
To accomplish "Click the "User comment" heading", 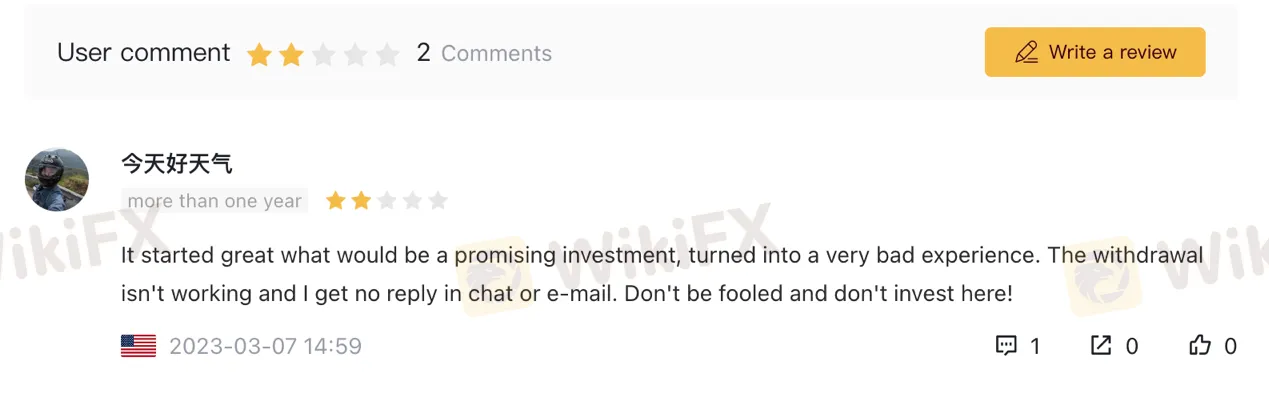I will [144, 53].
